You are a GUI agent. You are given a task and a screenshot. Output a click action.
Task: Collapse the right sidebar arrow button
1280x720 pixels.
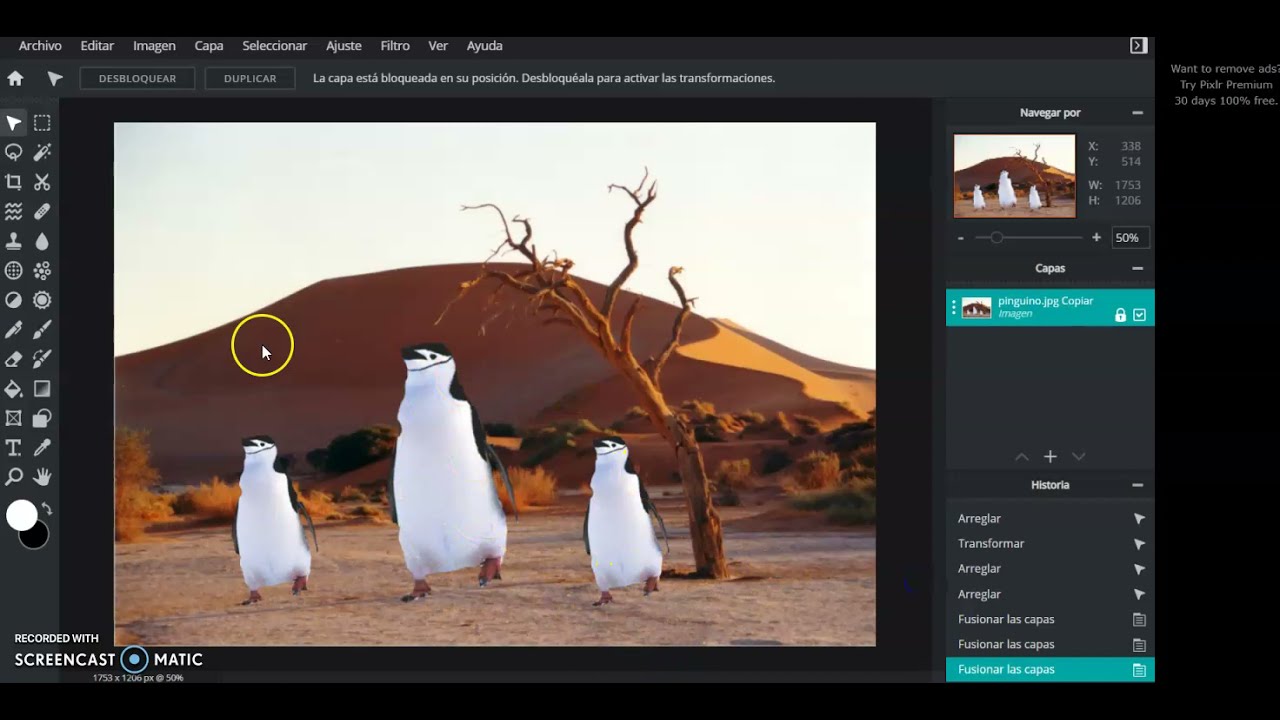coord(1138,45)
